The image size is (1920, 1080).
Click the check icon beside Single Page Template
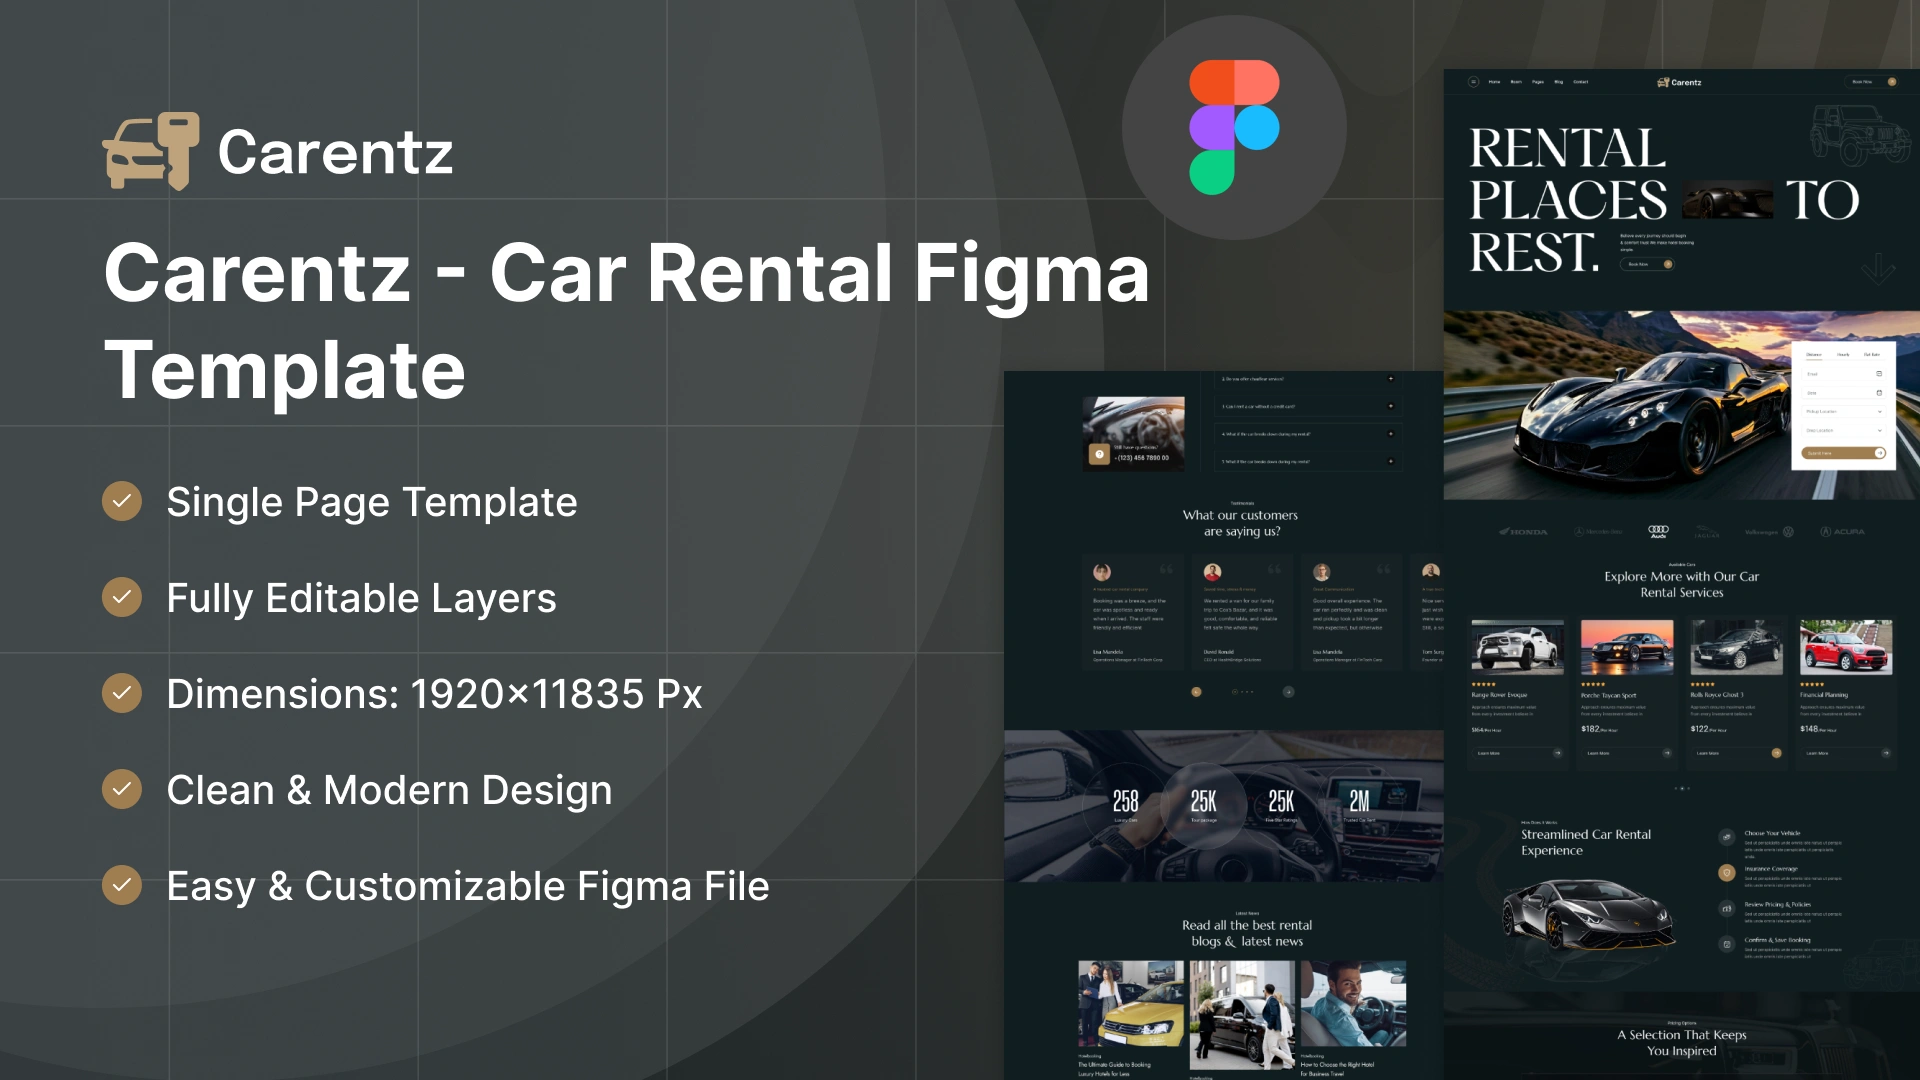[122, 501]
